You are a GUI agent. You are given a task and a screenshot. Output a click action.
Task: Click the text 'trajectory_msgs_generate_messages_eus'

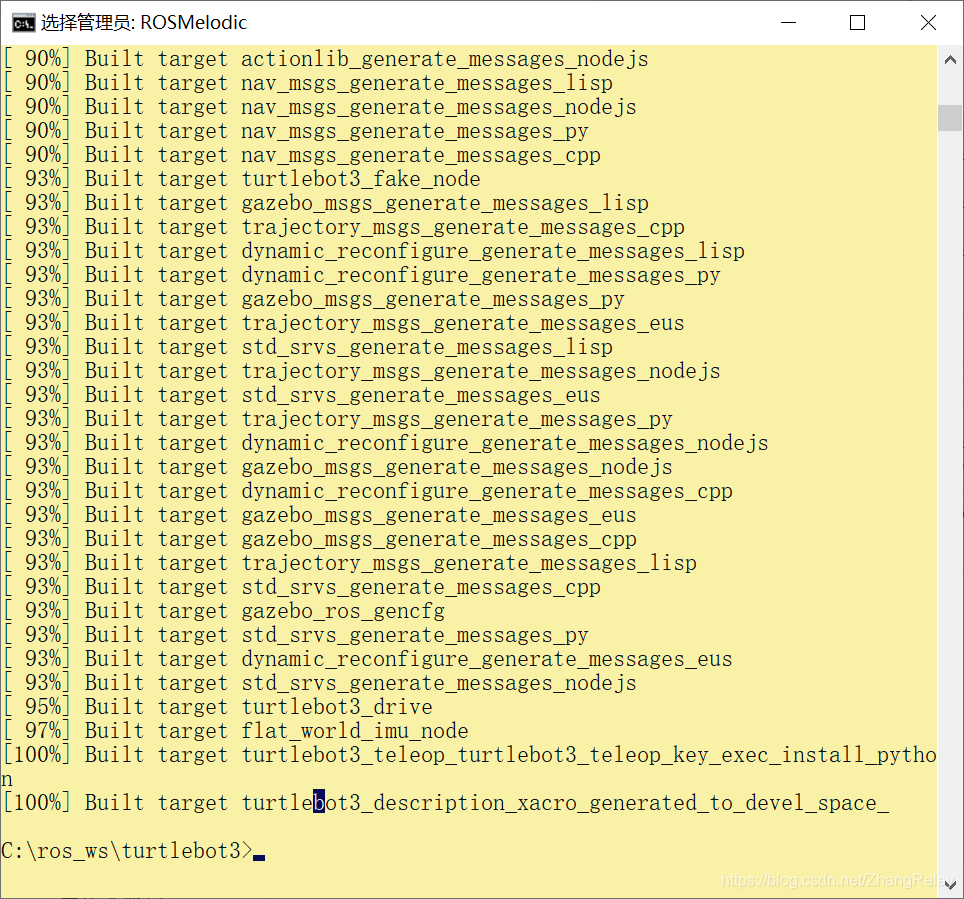tap(462, 323)
